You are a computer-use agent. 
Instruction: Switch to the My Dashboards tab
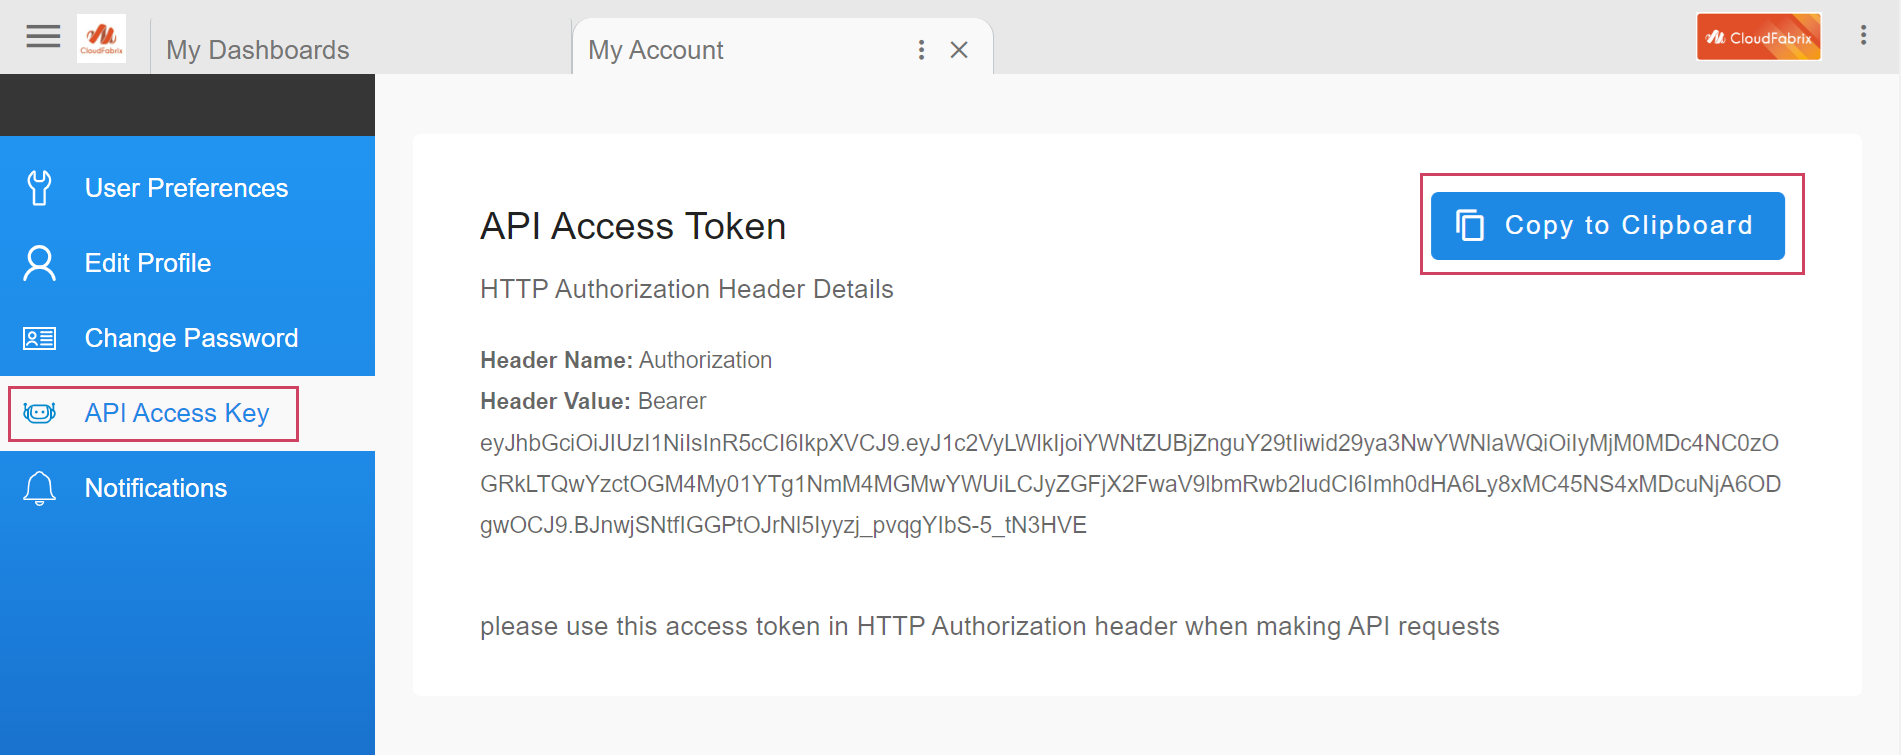point(258,50)
